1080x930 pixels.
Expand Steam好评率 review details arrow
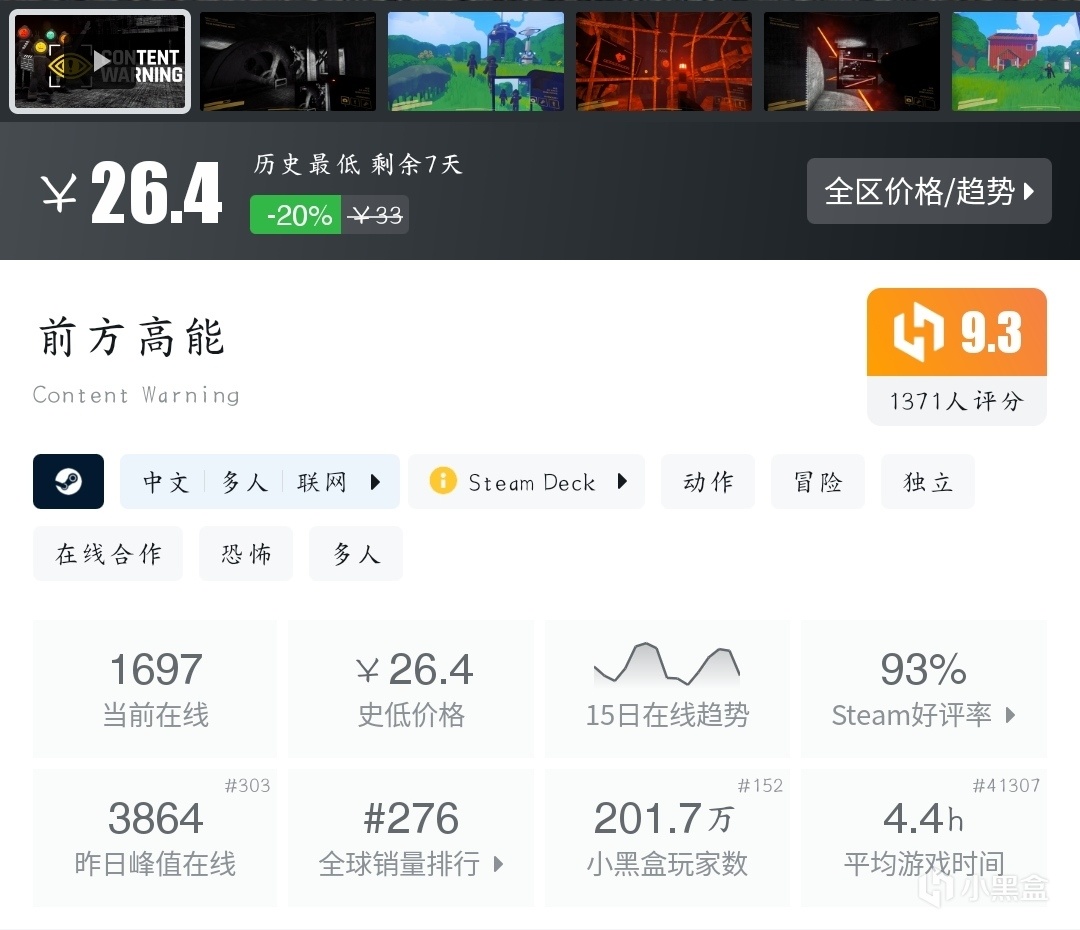[1010, 714]
